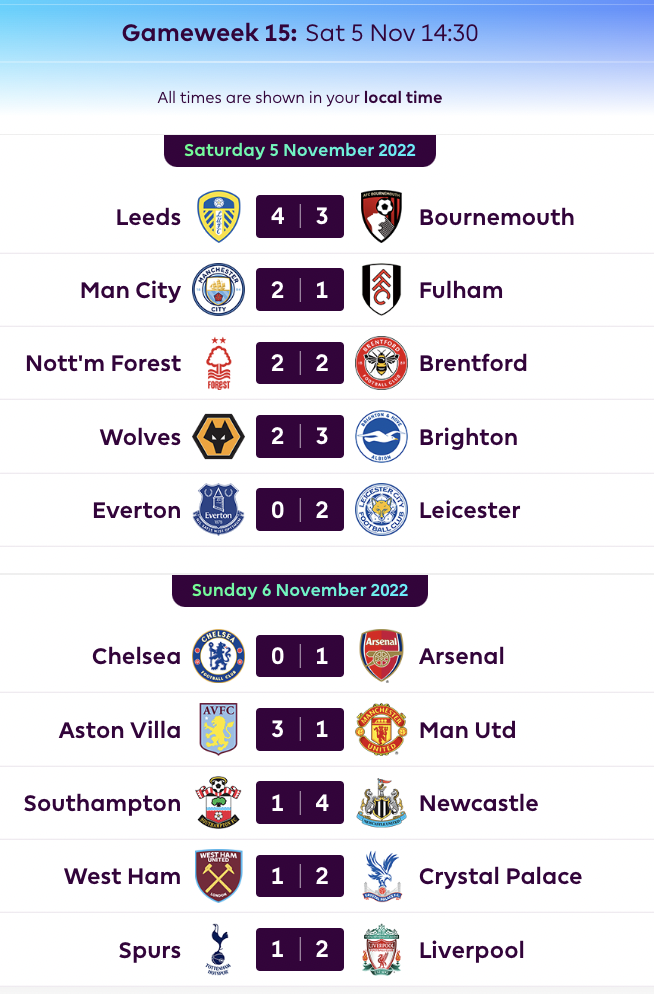Screen dimensions: 654x994
Task: Select the Arsenal cannon crest
Action: 381,656
